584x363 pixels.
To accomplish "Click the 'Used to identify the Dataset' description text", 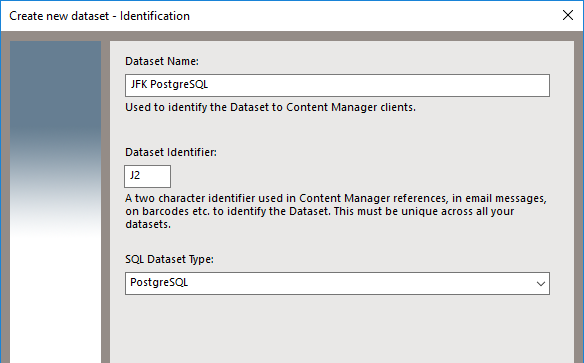I will pyautogui.click(x=270, y=107).
